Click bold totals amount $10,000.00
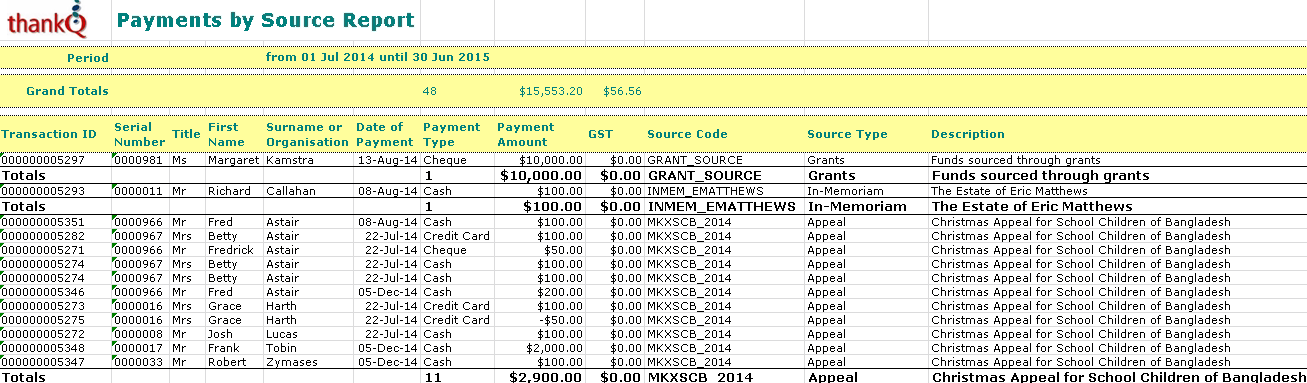This screenshot has height=383, width=1307. click(x=540, y=175)
